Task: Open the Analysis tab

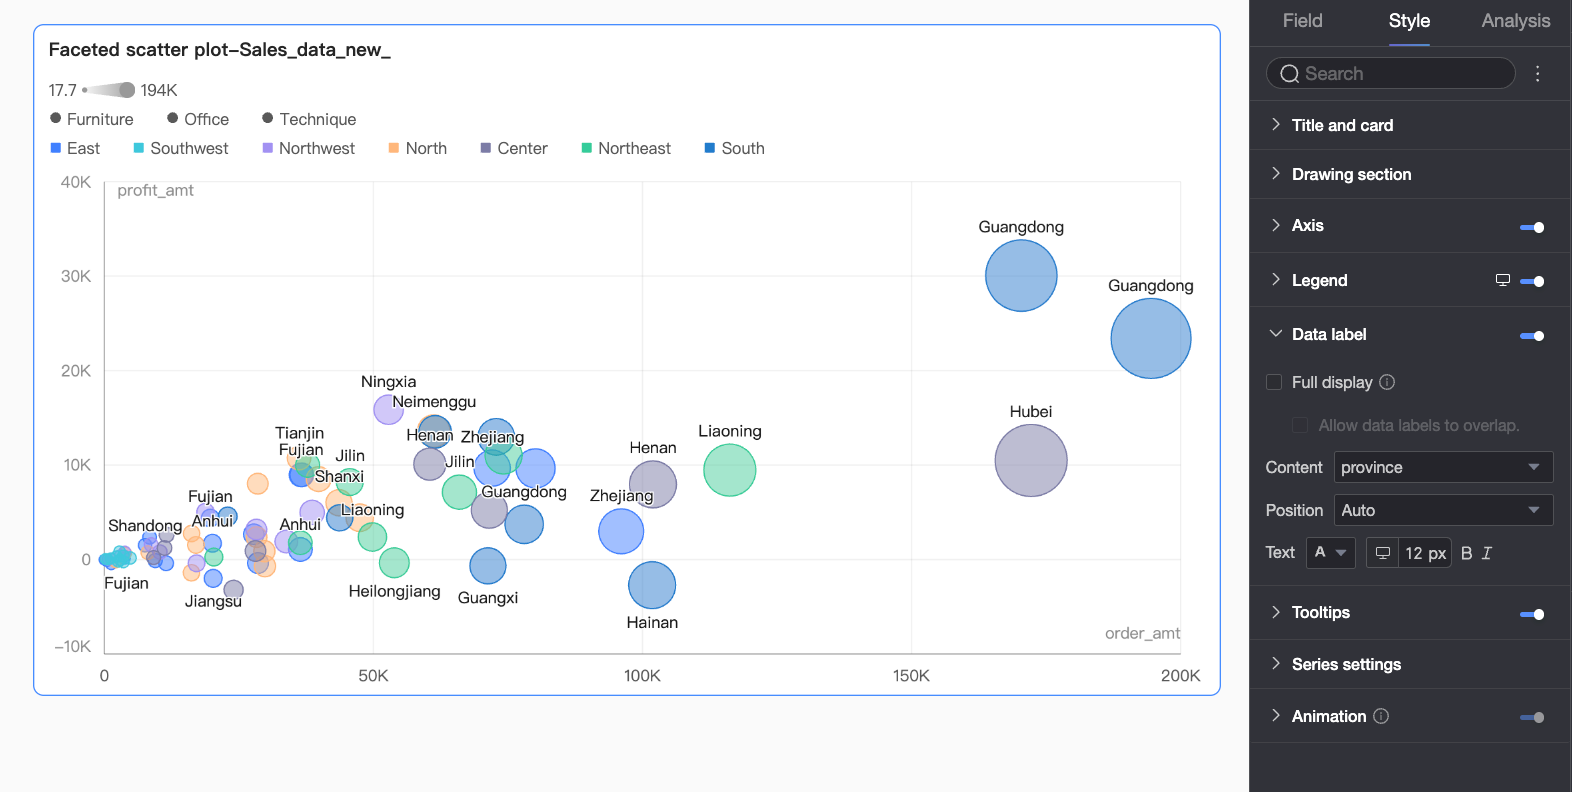Action: (1515, 21)
